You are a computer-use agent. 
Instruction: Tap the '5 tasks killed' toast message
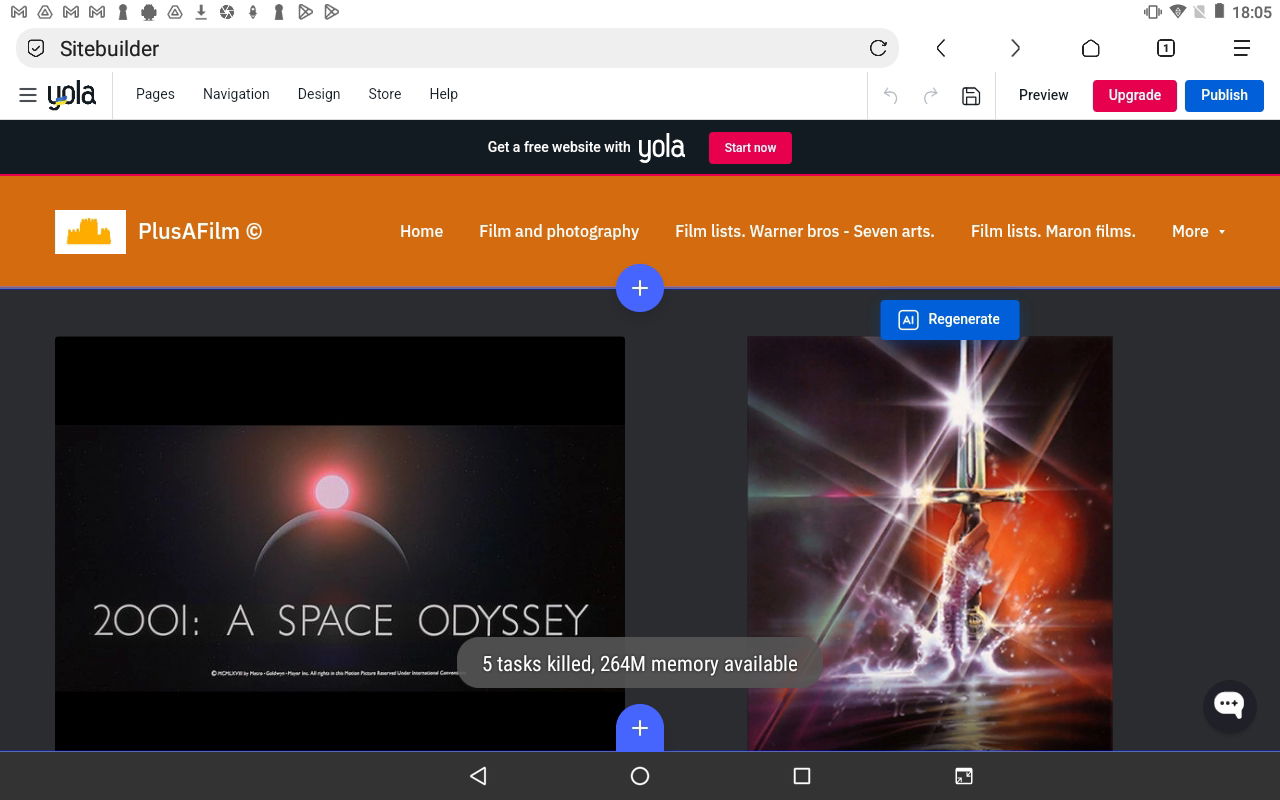click(640, 664)
